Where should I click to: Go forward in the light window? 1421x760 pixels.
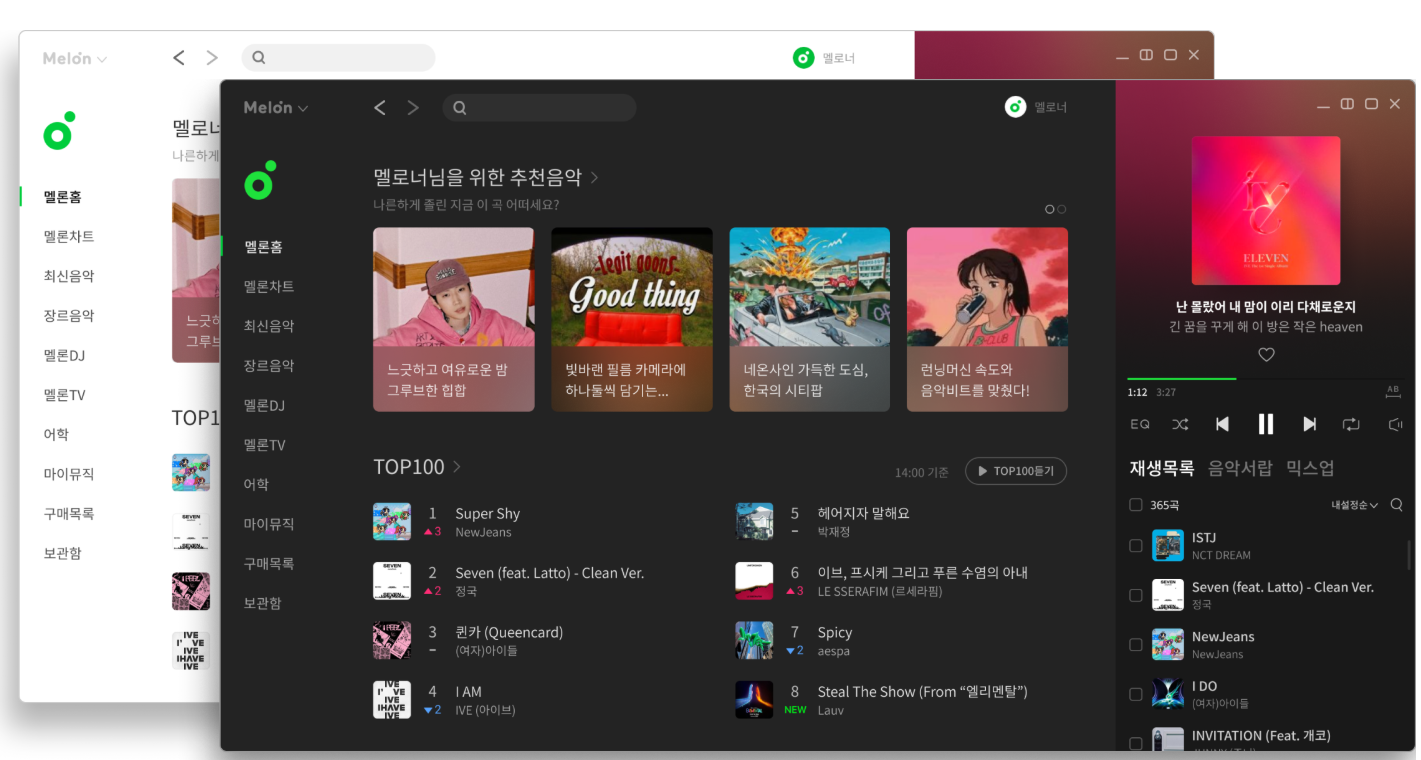212,58
